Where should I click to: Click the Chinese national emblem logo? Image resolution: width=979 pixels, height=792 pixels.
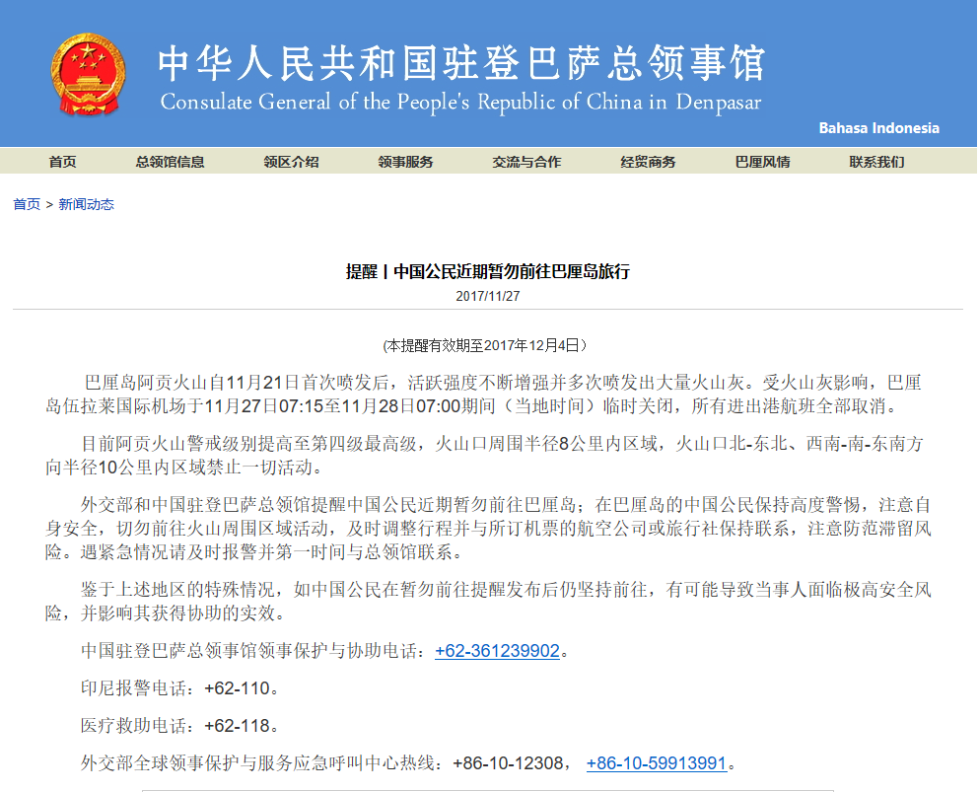(x=88, y=74)
